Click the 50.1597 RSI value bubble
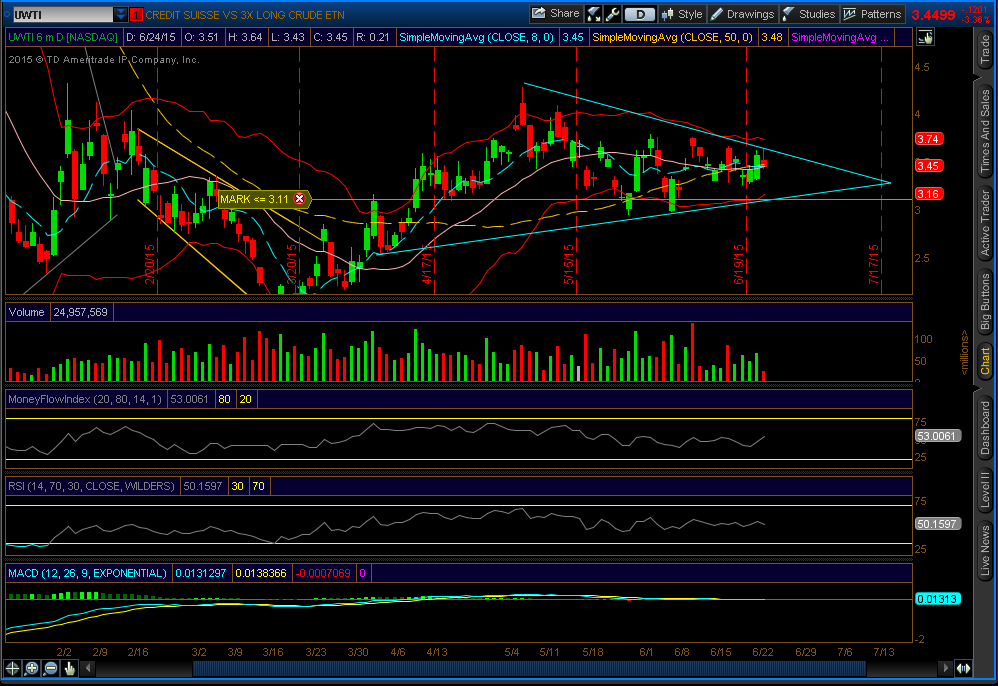 [938, 524]
